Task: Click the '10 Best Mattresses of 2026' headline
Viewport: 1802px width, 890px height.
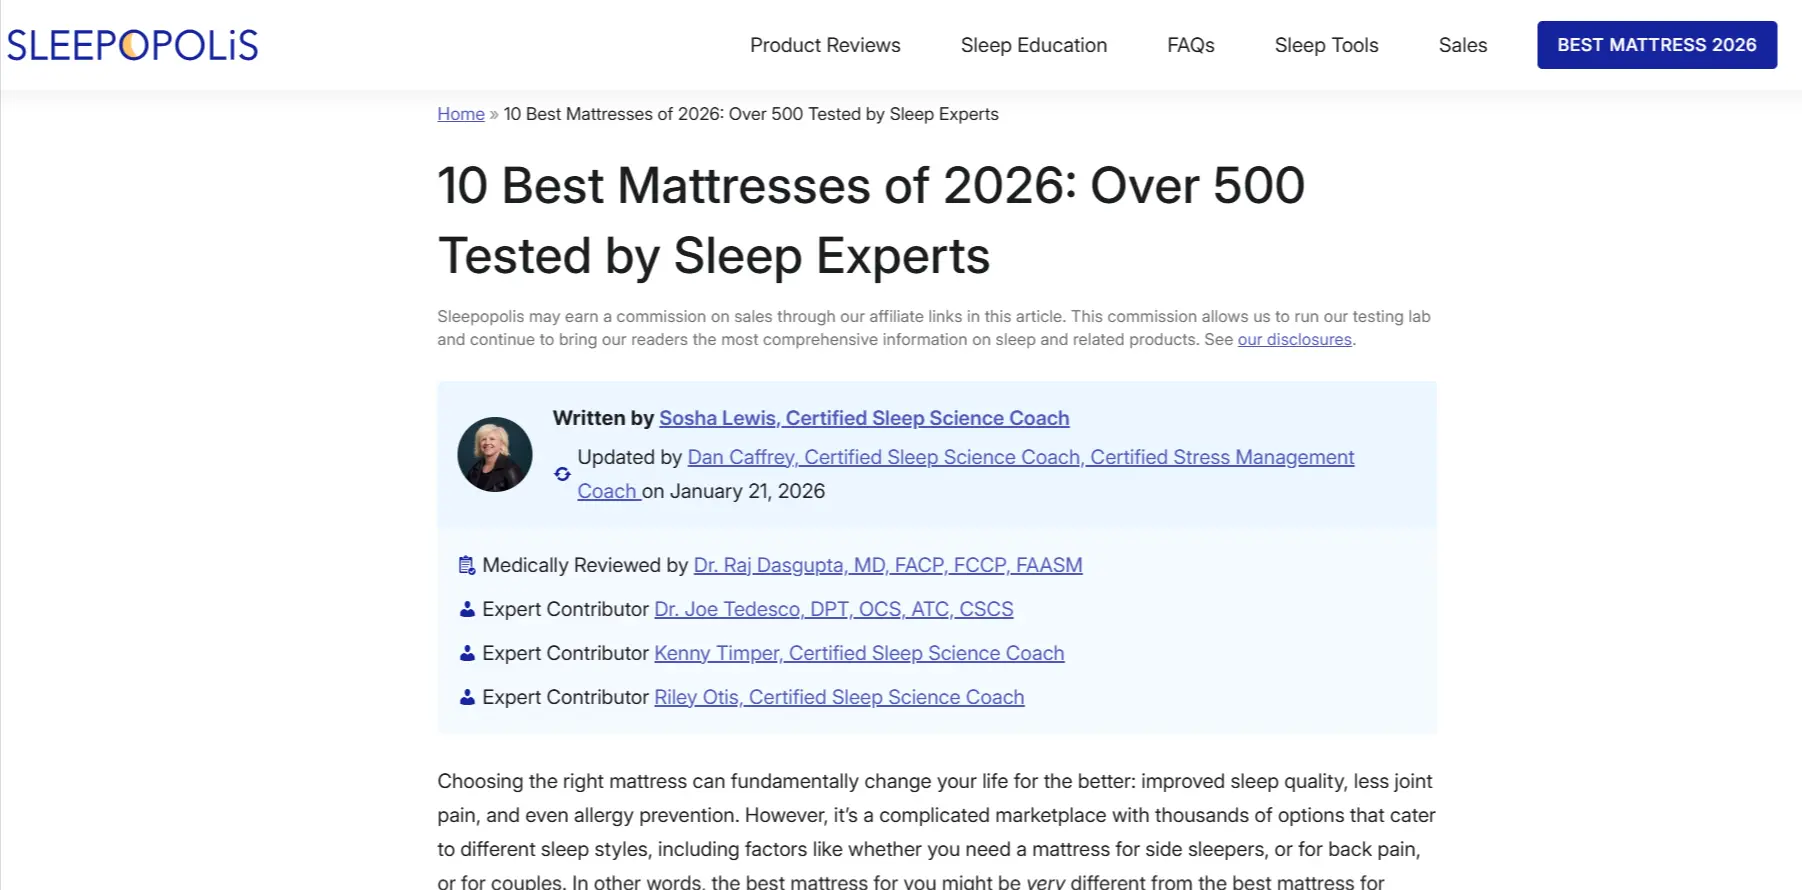Action: (x=871, y=221)
